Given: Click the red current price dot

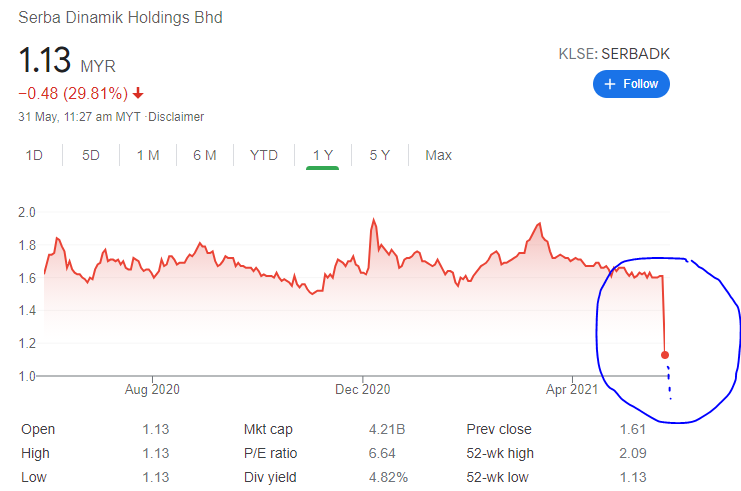Looking at the screenshot, I should click(x=665, y=355).
